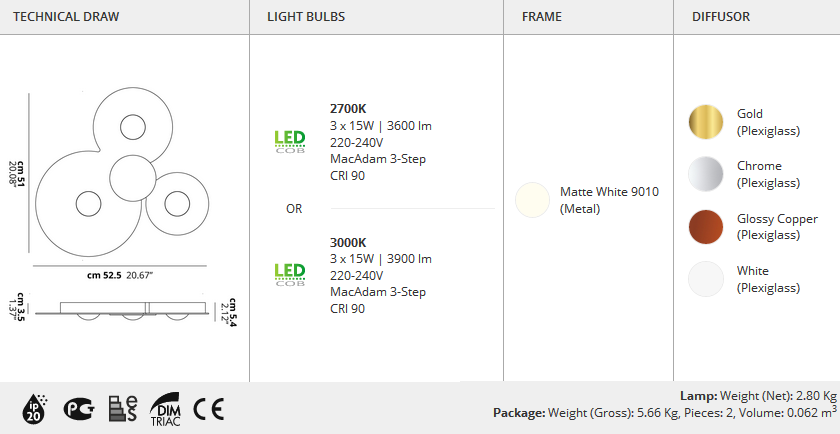Open the Technical Draw column header

(66, 17)
